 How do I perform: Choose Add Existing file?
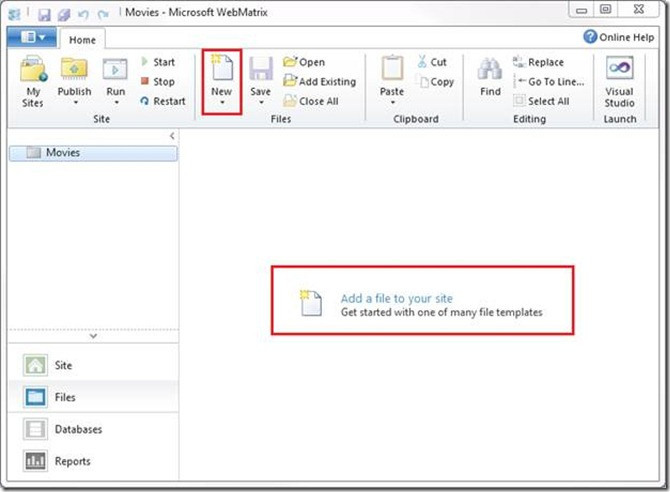point(319,81)
